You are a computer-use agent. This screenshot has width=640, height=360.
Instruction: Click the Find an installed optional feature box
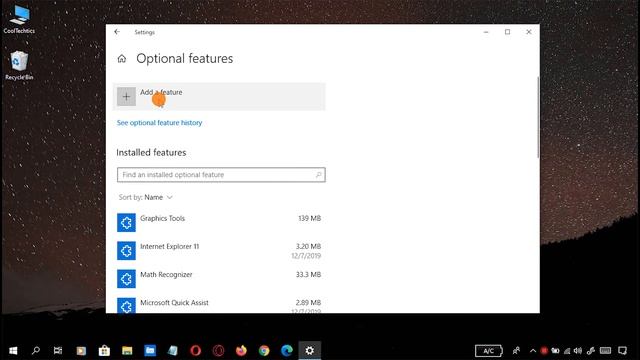(221, 175)
